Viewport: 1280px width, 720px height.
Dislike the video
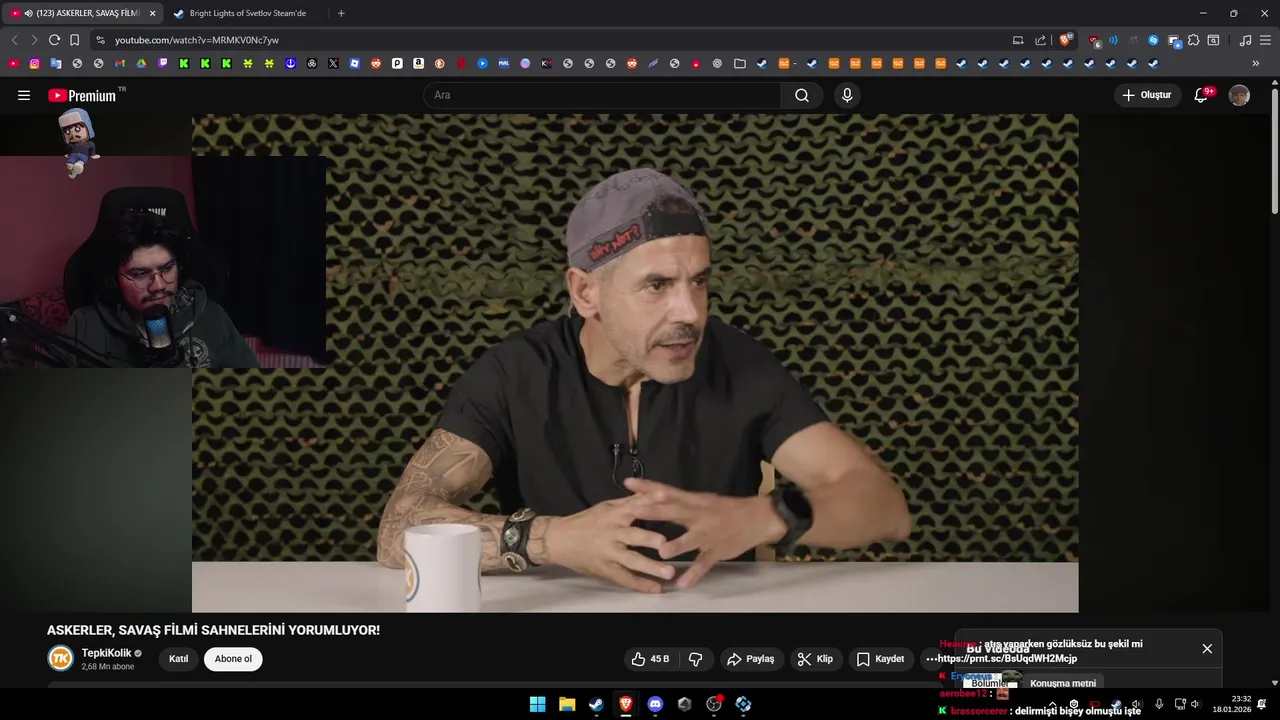(696, 659)
